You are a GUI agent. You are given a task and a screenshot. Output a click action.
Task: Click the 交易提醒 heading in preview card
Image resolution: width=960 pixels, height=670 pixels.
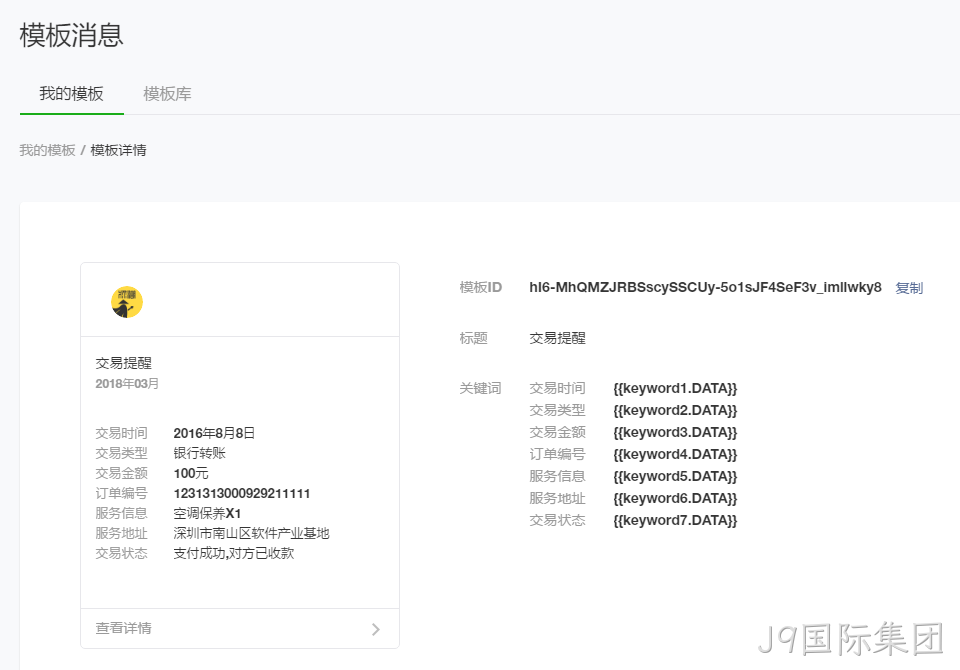[124, 363]
